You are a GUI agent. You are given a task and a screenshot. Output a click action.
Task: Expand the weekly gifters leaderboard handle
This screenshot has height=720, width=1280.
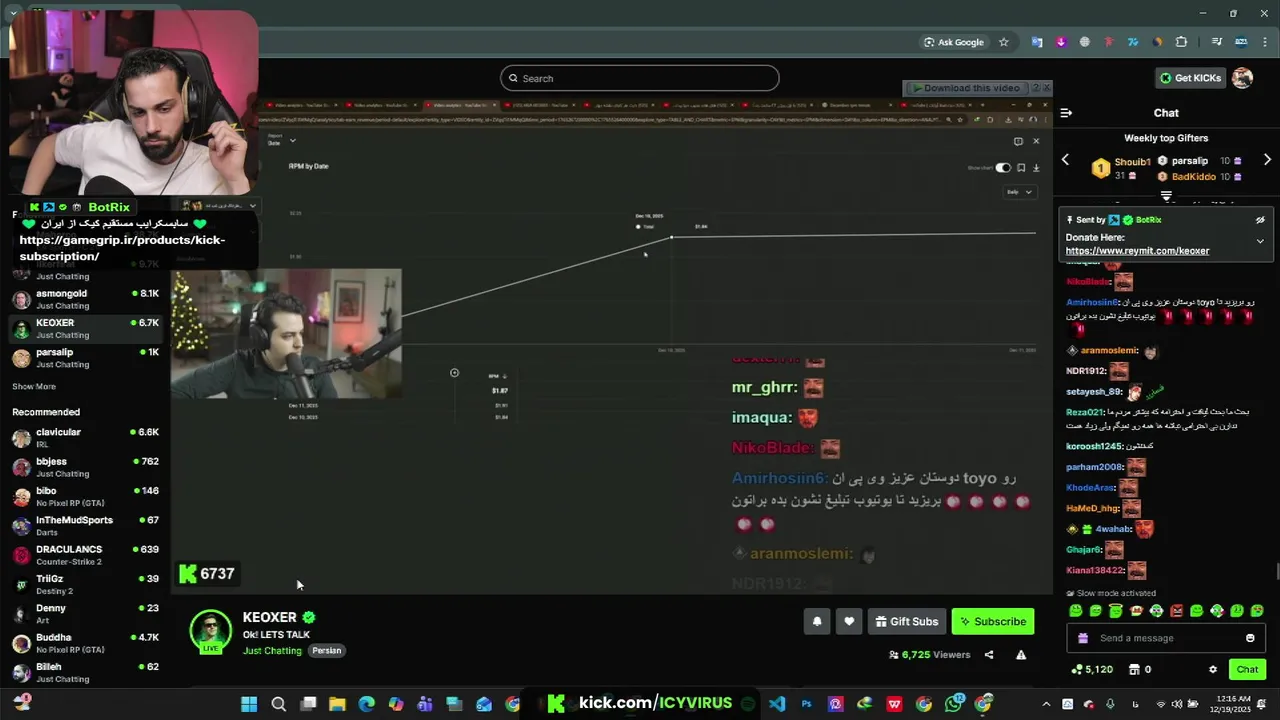1166,196
